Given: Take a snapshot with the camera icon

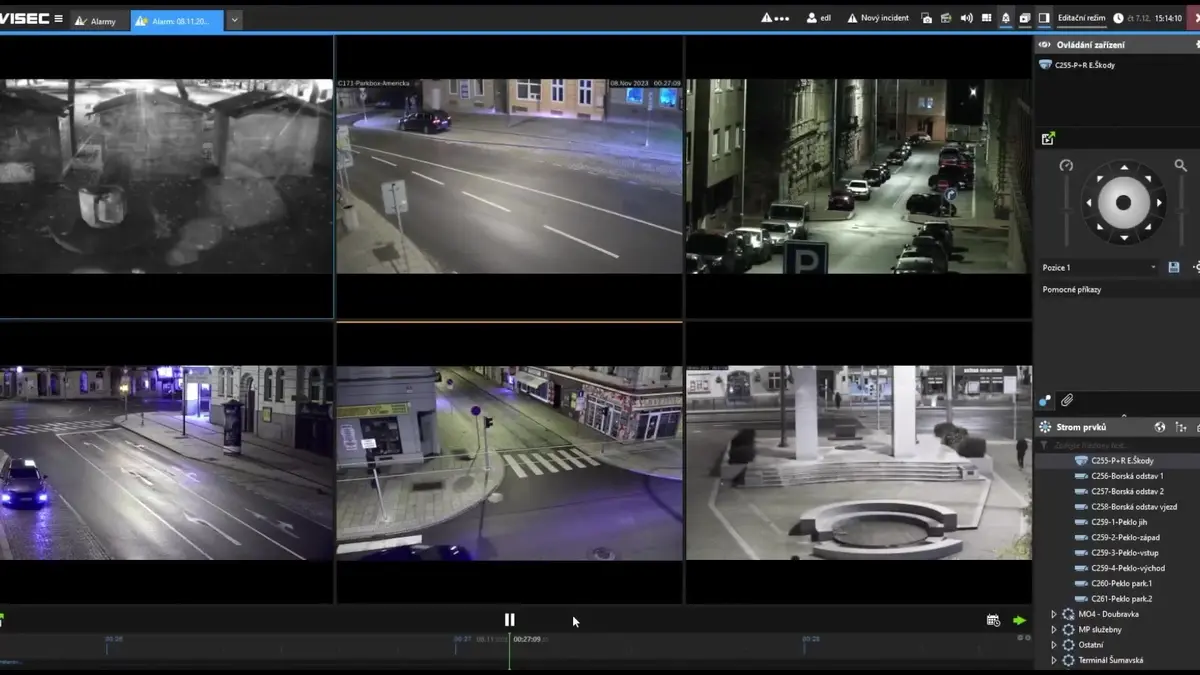Looking at the screenshot, I should (x=927, y=18).
